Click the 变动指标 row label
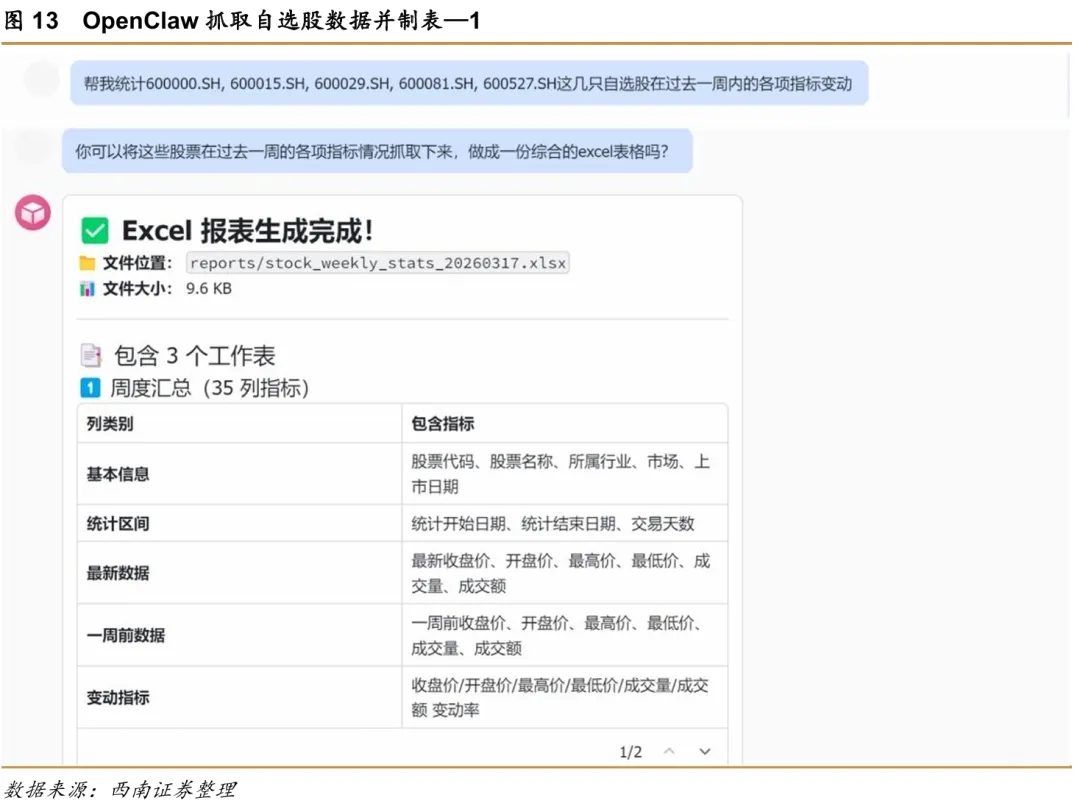This screenshot has height=803, width=1080. tap(118, 698)
